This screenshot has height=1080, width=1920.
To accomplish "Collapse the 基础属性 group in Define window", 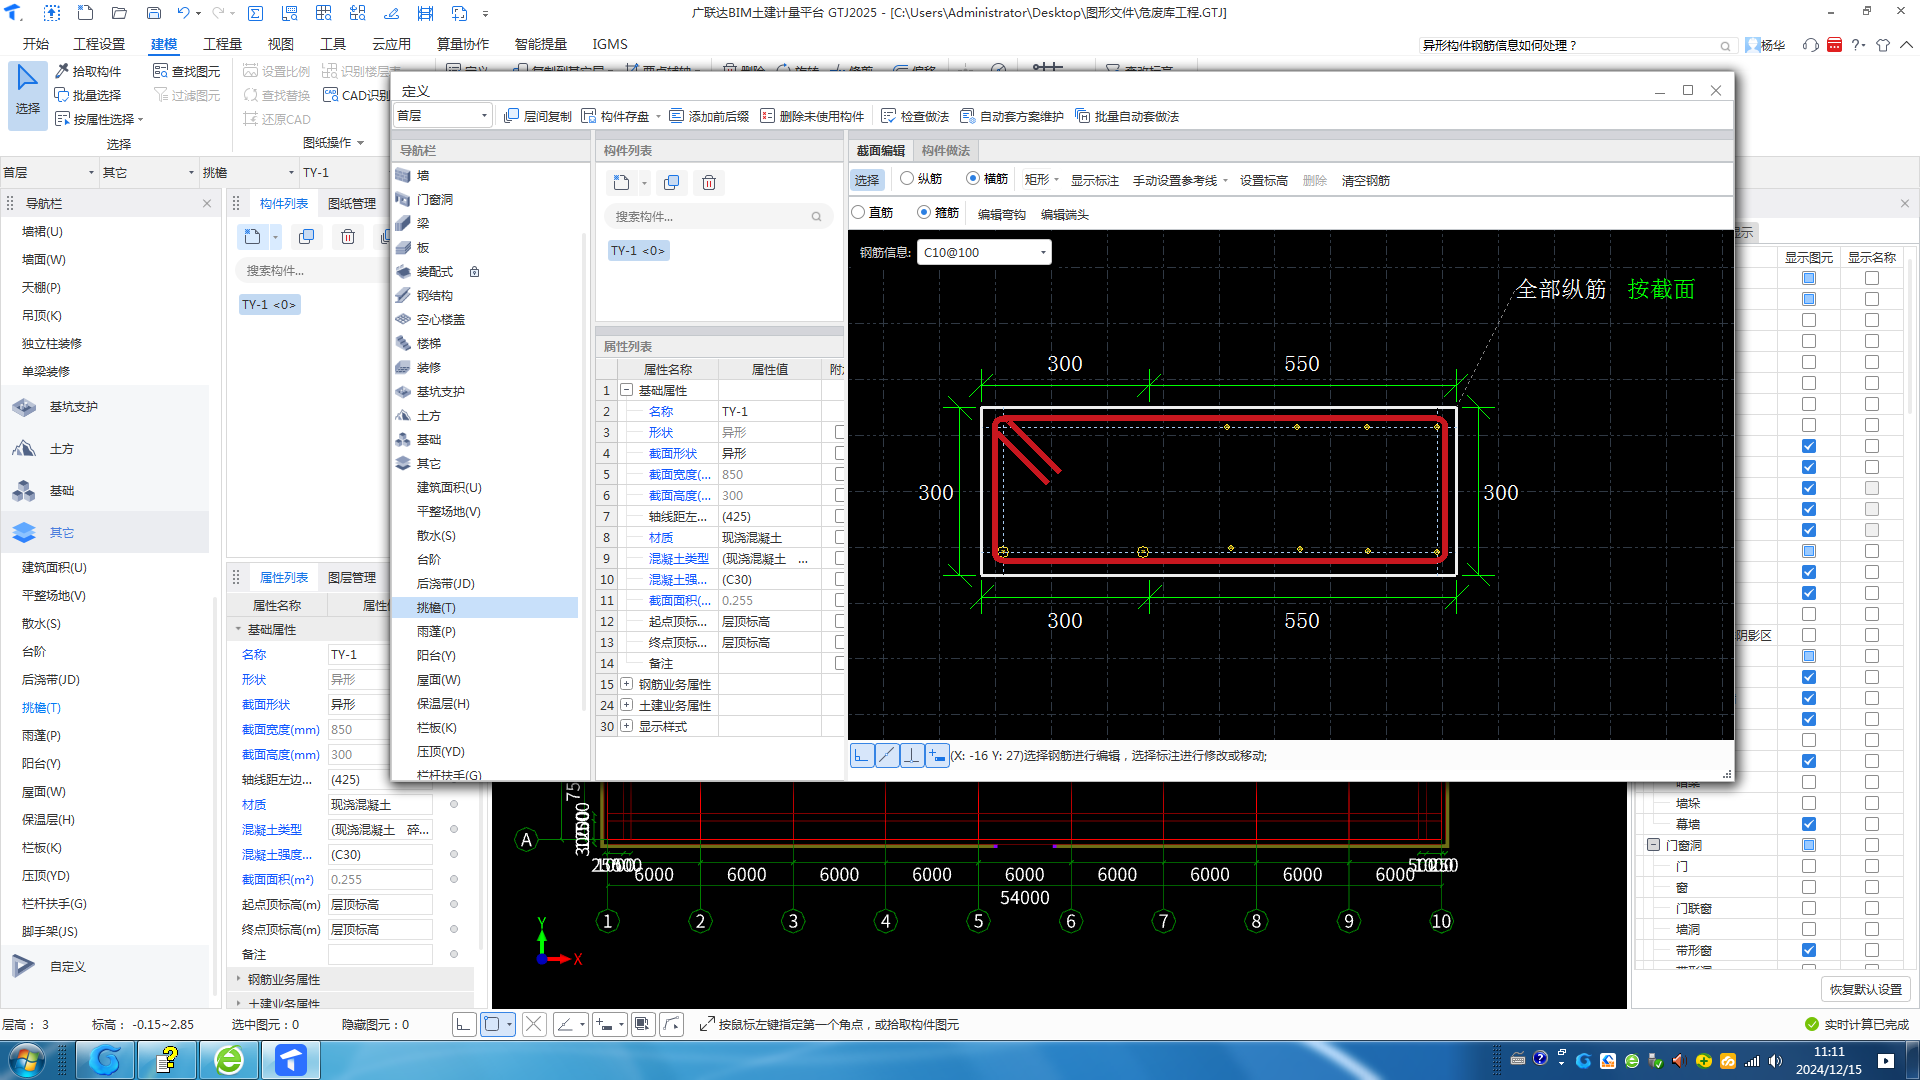I will click(627, 390).
